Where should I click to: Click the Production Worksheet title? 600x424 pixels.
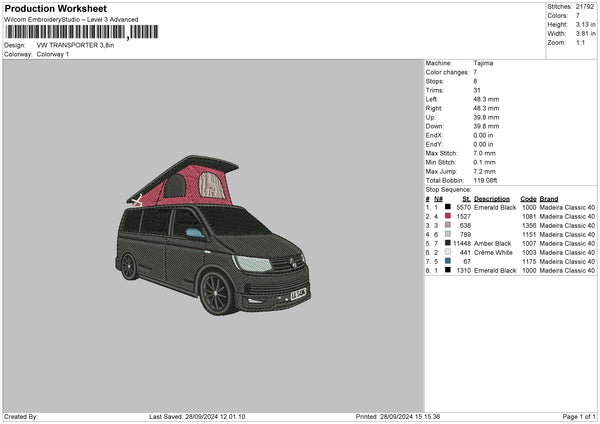[x=55, y=8]
